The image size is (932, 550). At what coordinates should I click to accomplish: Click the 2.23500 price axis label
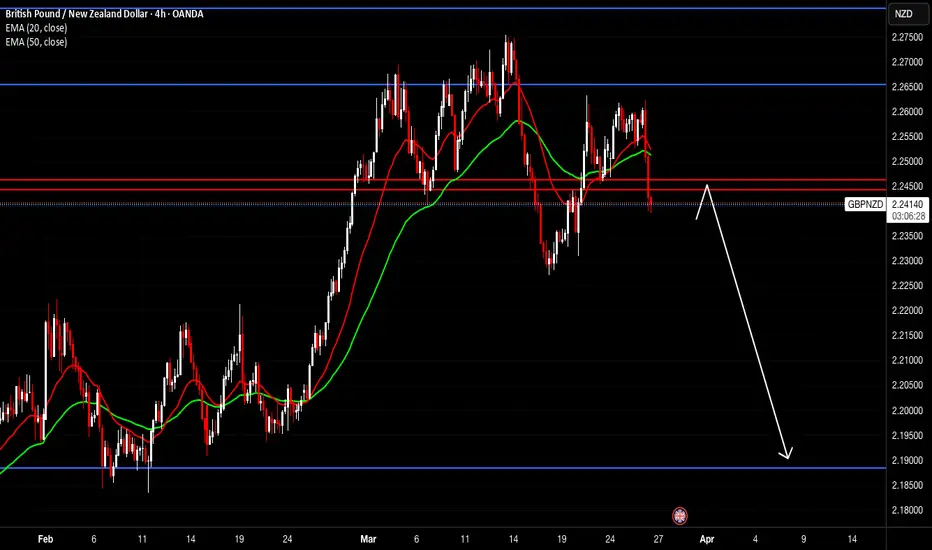(x=907, y=236)
